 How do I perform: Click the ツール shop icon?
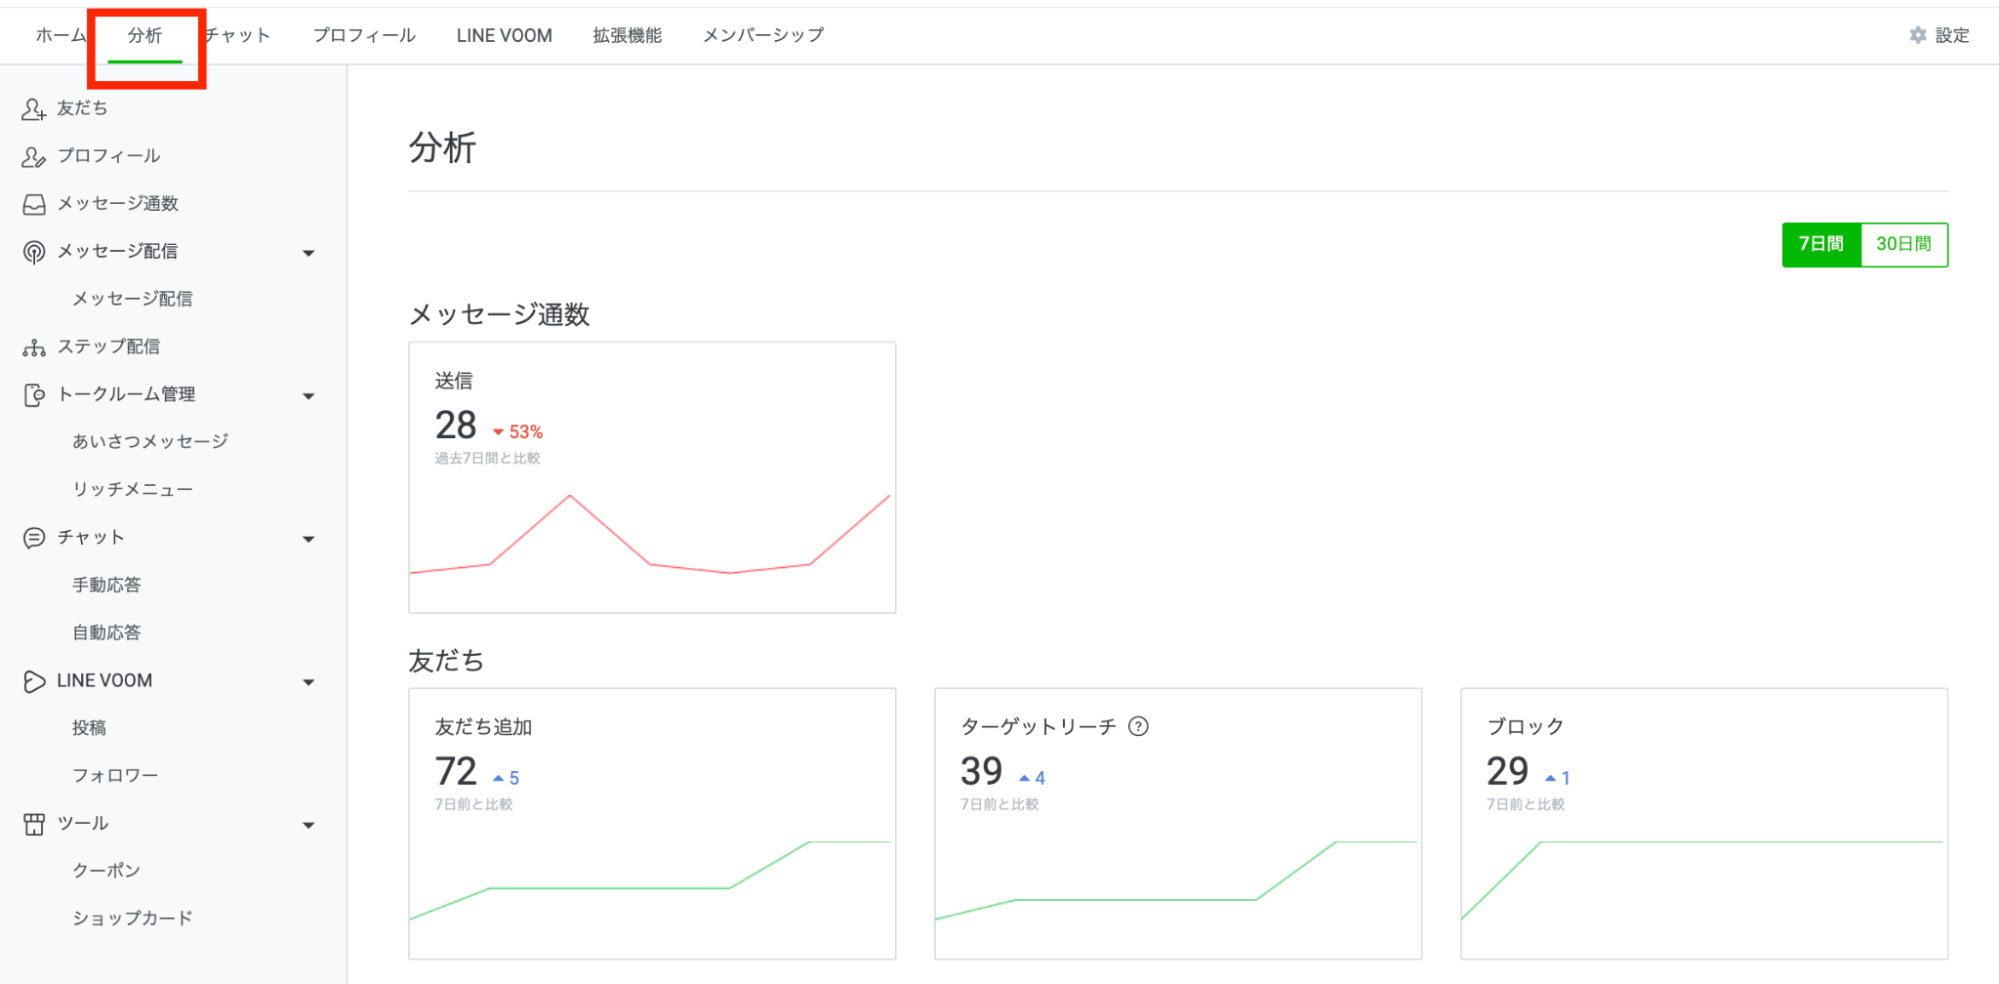34,824
